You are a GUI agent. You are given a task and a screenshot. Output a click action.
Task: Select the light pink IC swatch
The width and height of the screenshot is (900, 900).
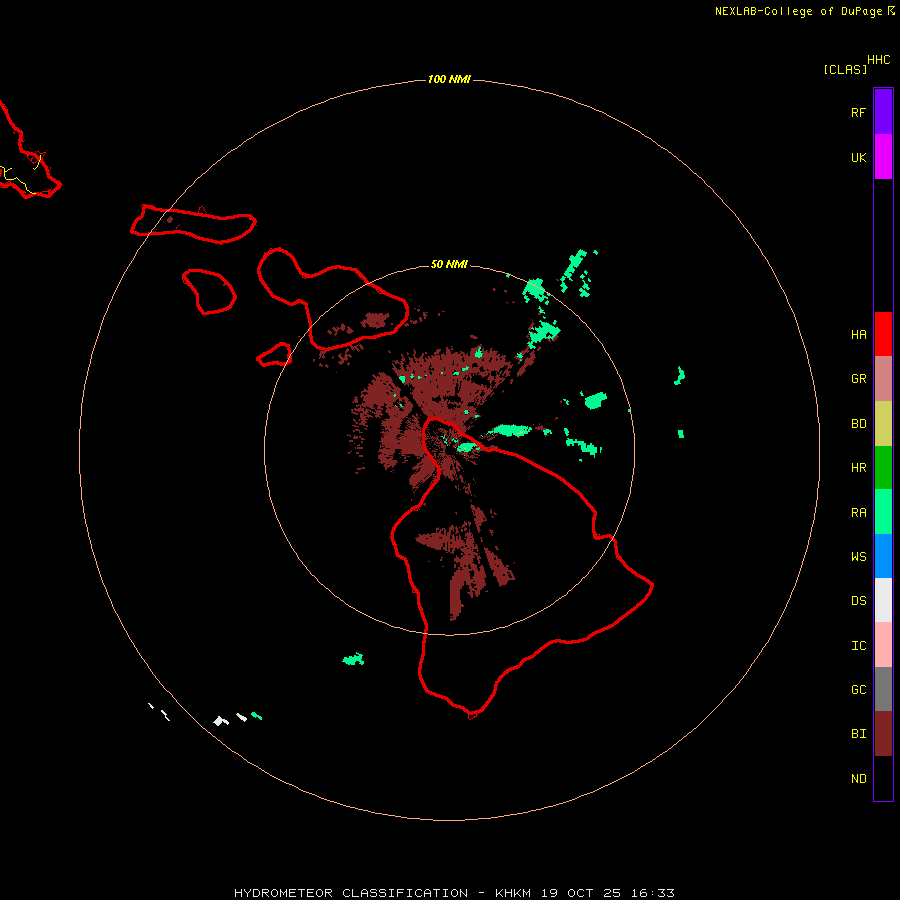[883, 645]
